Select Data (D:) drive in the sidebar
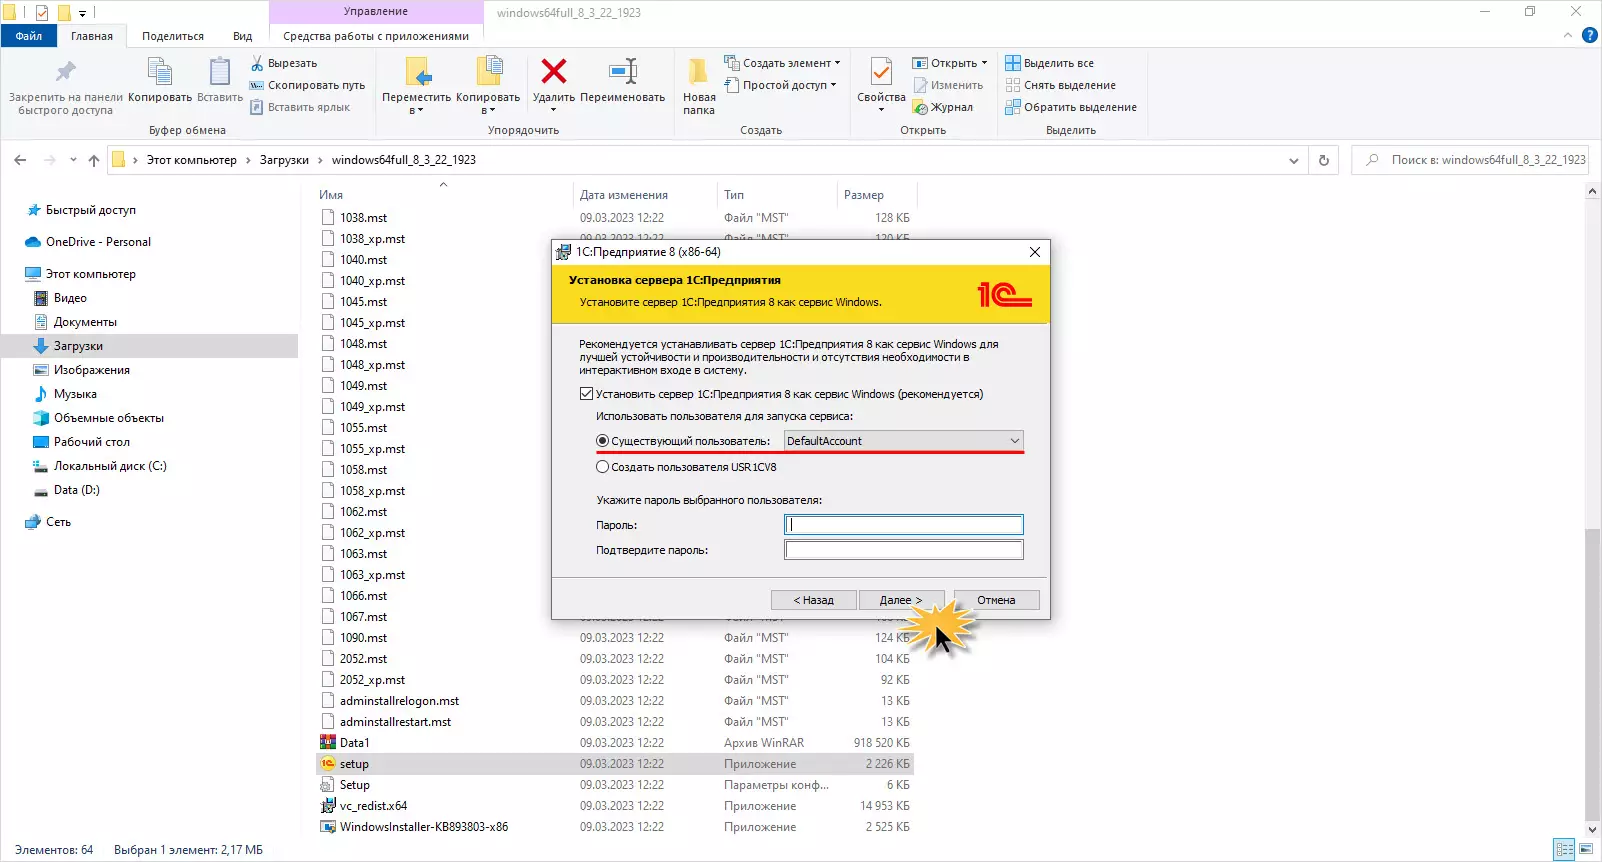The width and height of the screenshot is (1602, 862). click(x=66, y=490)
